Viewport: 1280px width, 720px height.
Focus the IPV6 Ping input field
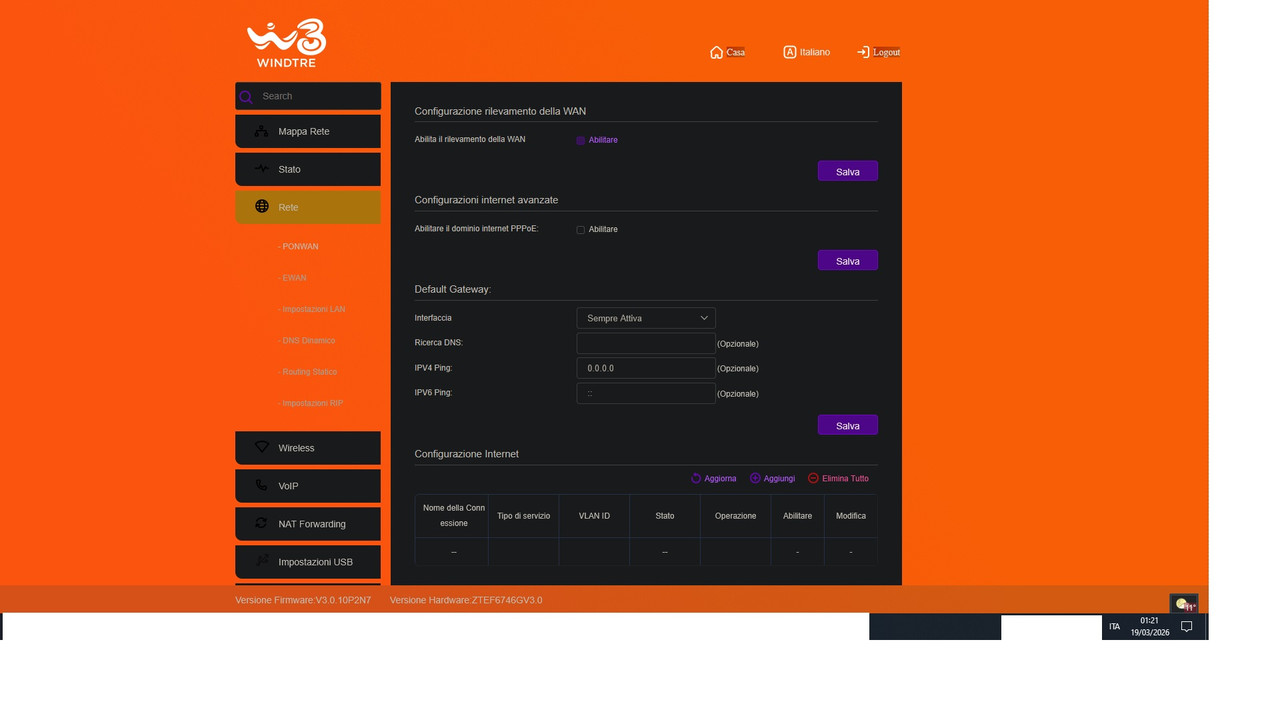[646, 393]
